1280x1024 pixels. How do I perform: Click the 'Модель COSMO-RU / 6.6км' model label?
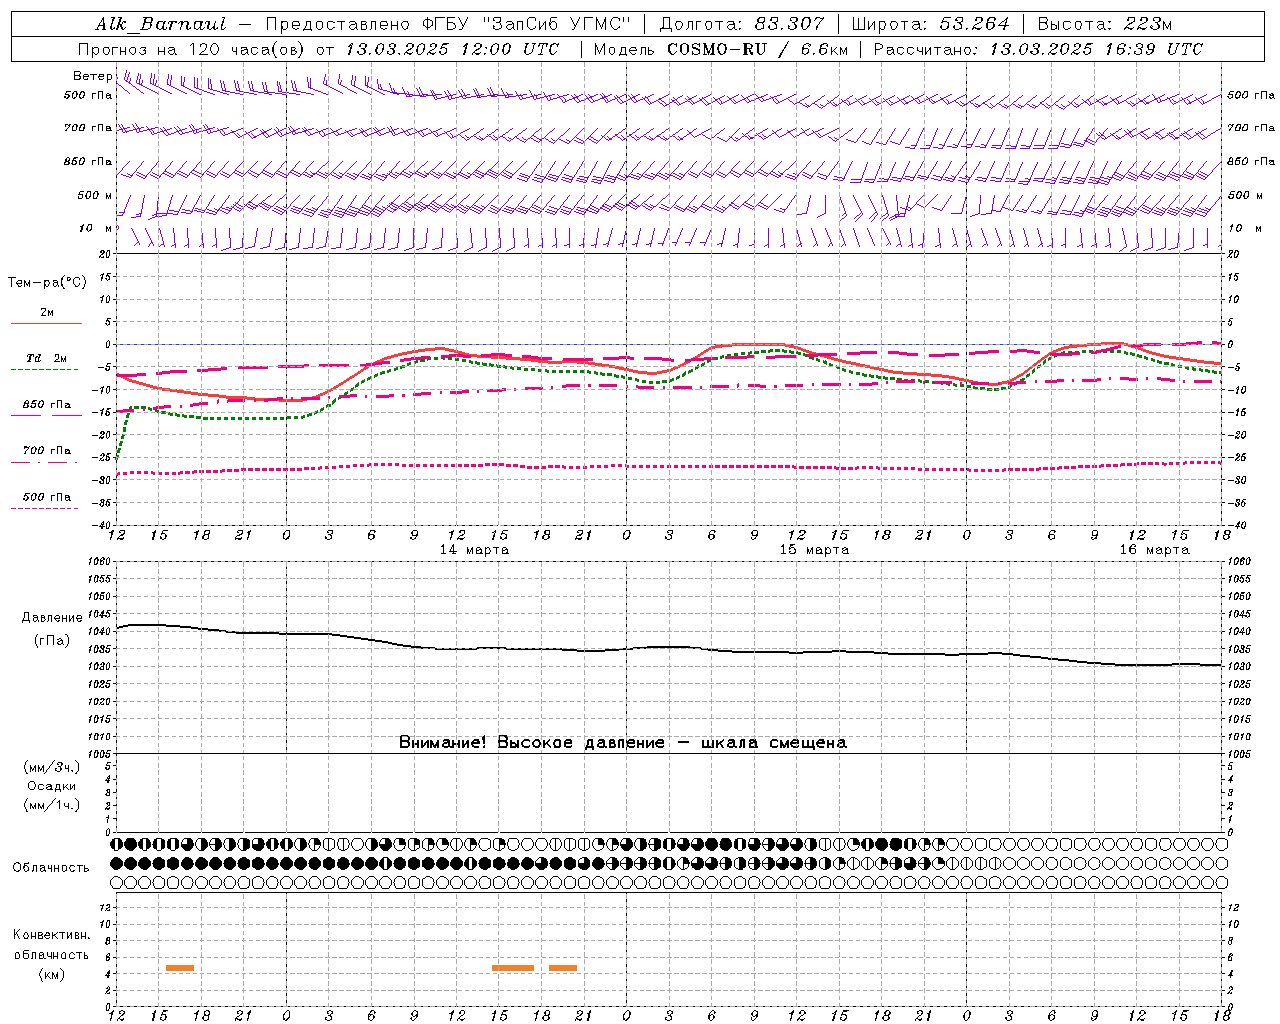[720, 49]
